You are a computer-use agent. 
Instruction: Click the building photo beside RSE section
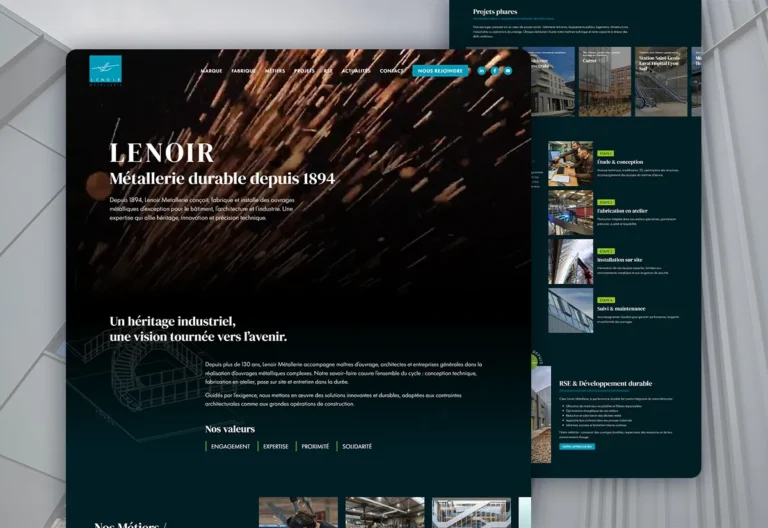(x=541, y=414)
